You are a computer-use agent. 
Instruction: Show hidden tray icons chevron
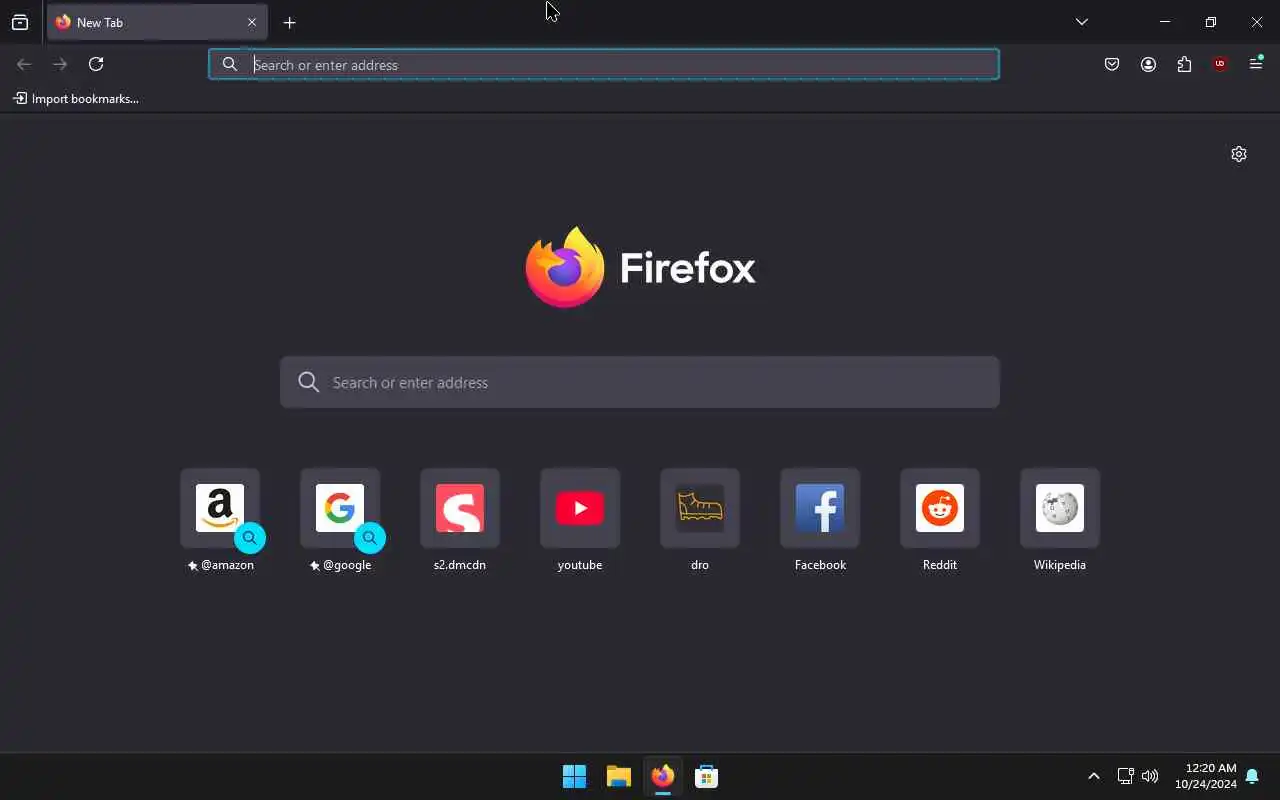[x=1094, y=776]
